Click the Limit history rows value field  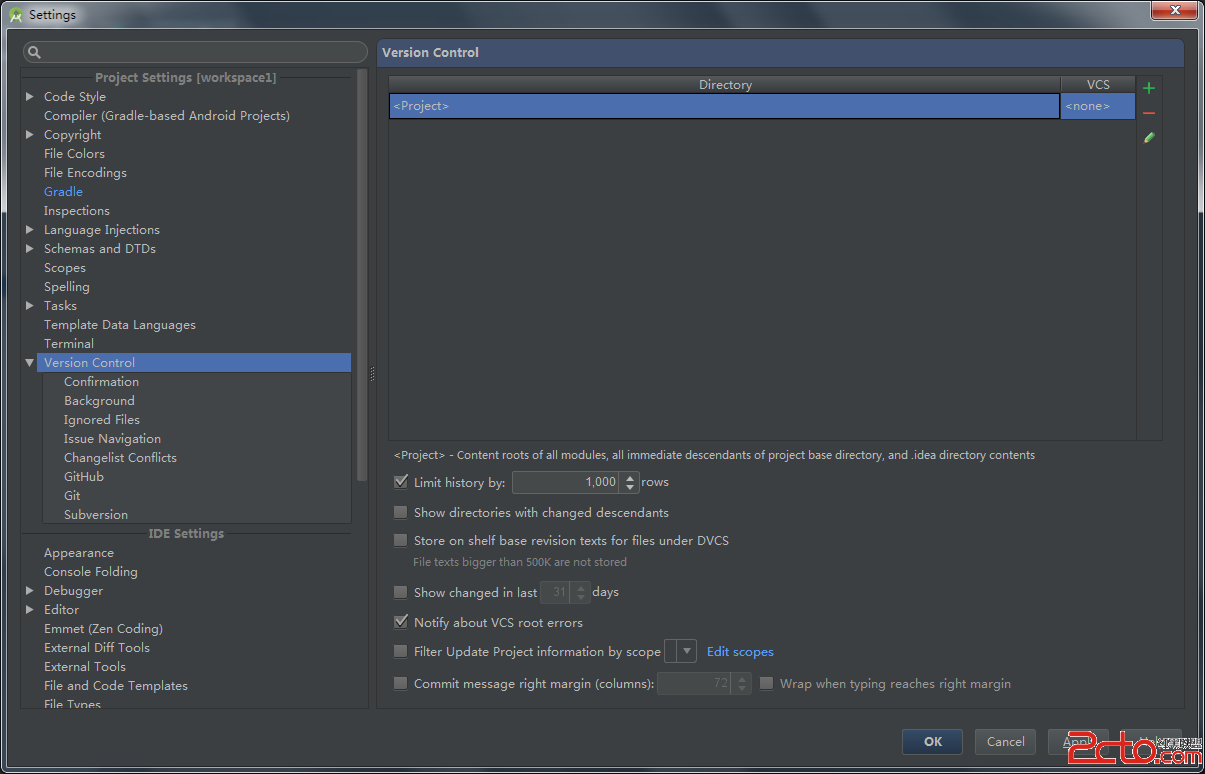[x=566, y=483]
